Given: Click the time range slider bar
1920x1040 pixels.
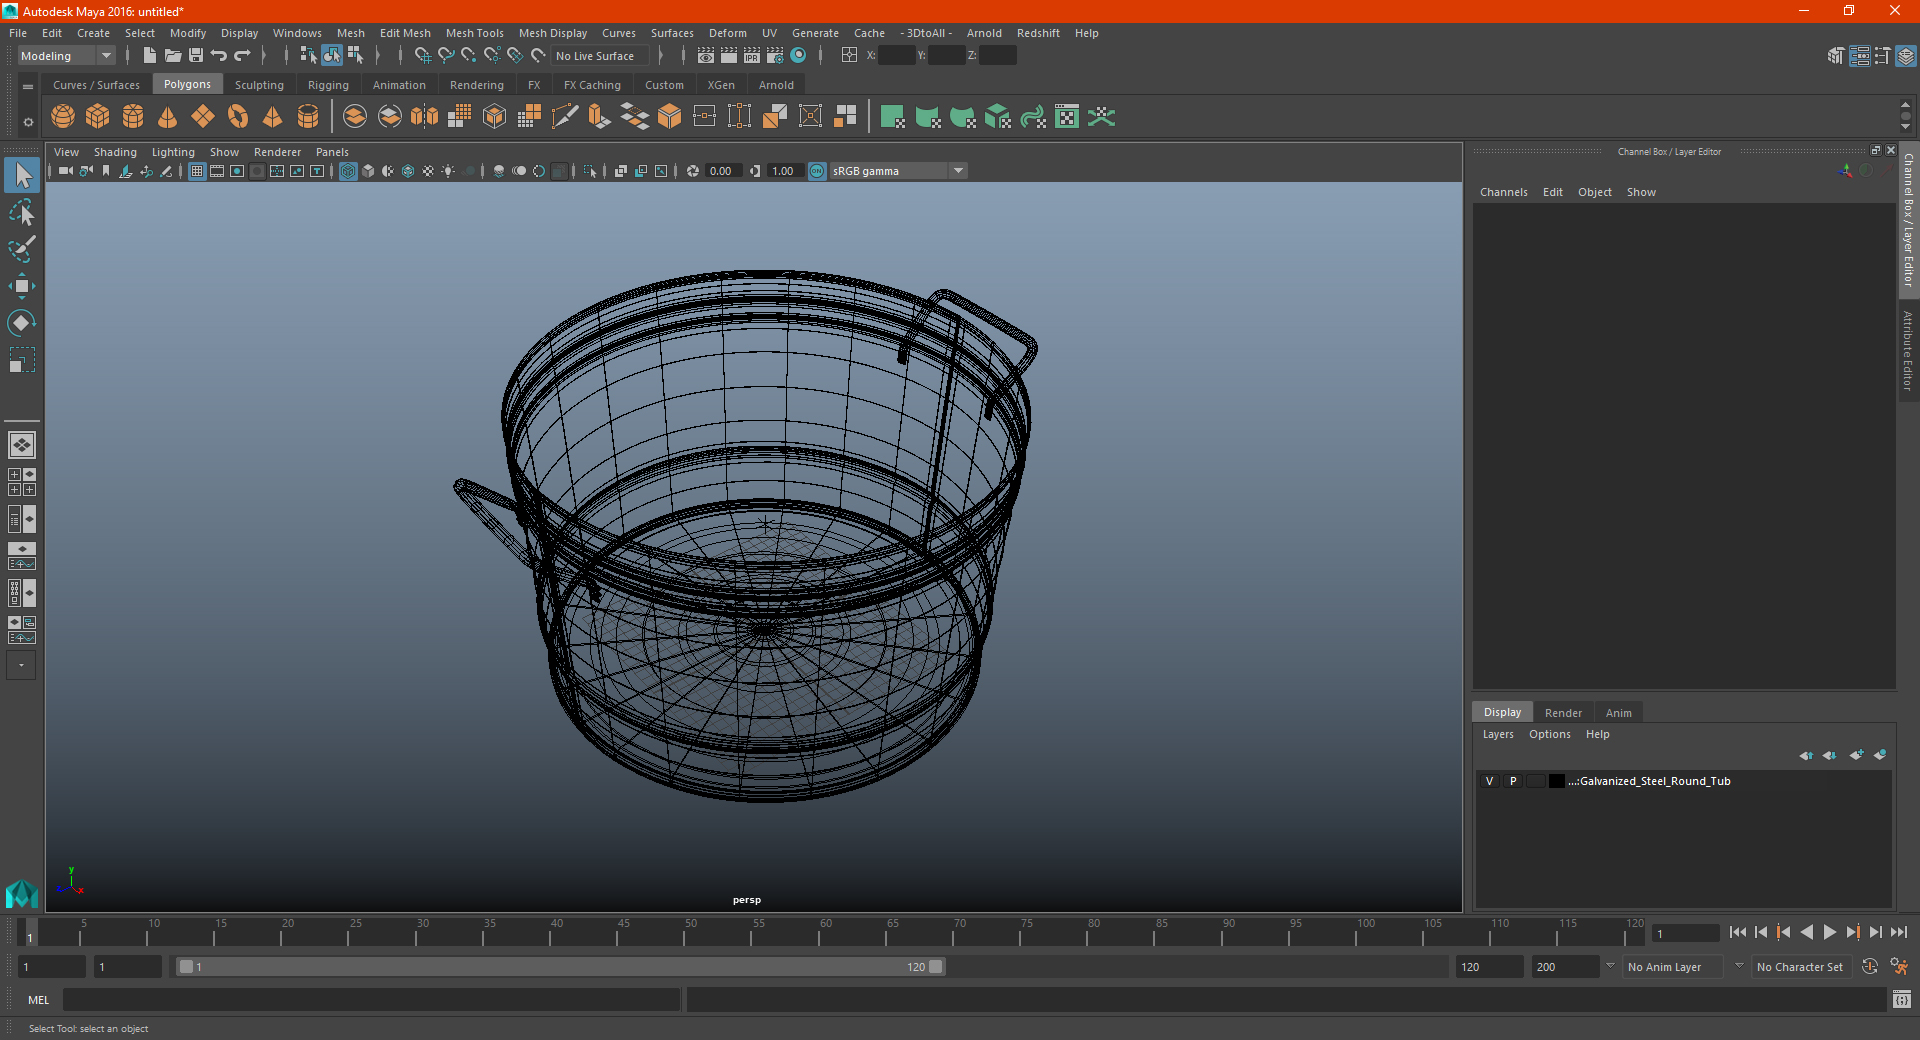Looking at the screenshot, I should pyautogui.click(x=560, y=967).
